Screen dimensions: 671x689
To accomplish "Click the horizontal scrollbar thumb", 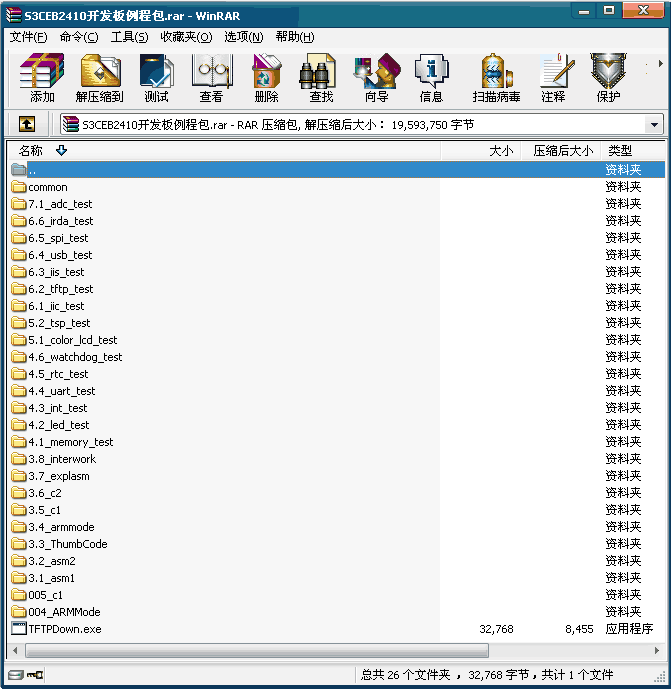I will tap(257, 650).
